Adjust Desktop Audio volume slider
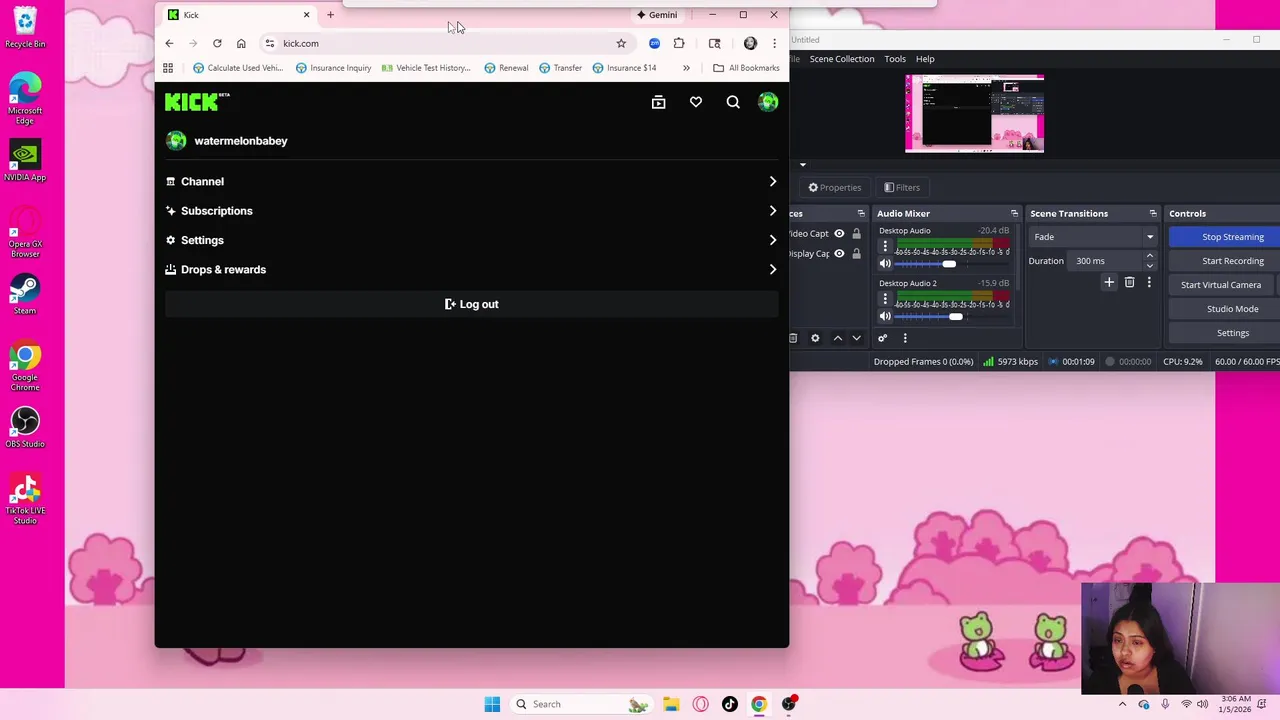The image size is (1280, 720). point(950,264)
